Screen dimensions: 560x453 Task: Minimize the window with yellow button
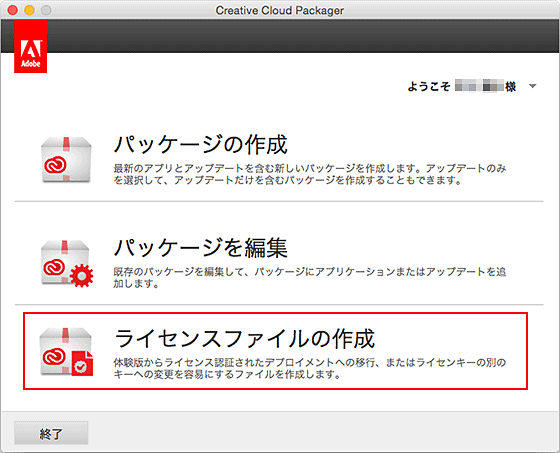(x=29, y=10)
